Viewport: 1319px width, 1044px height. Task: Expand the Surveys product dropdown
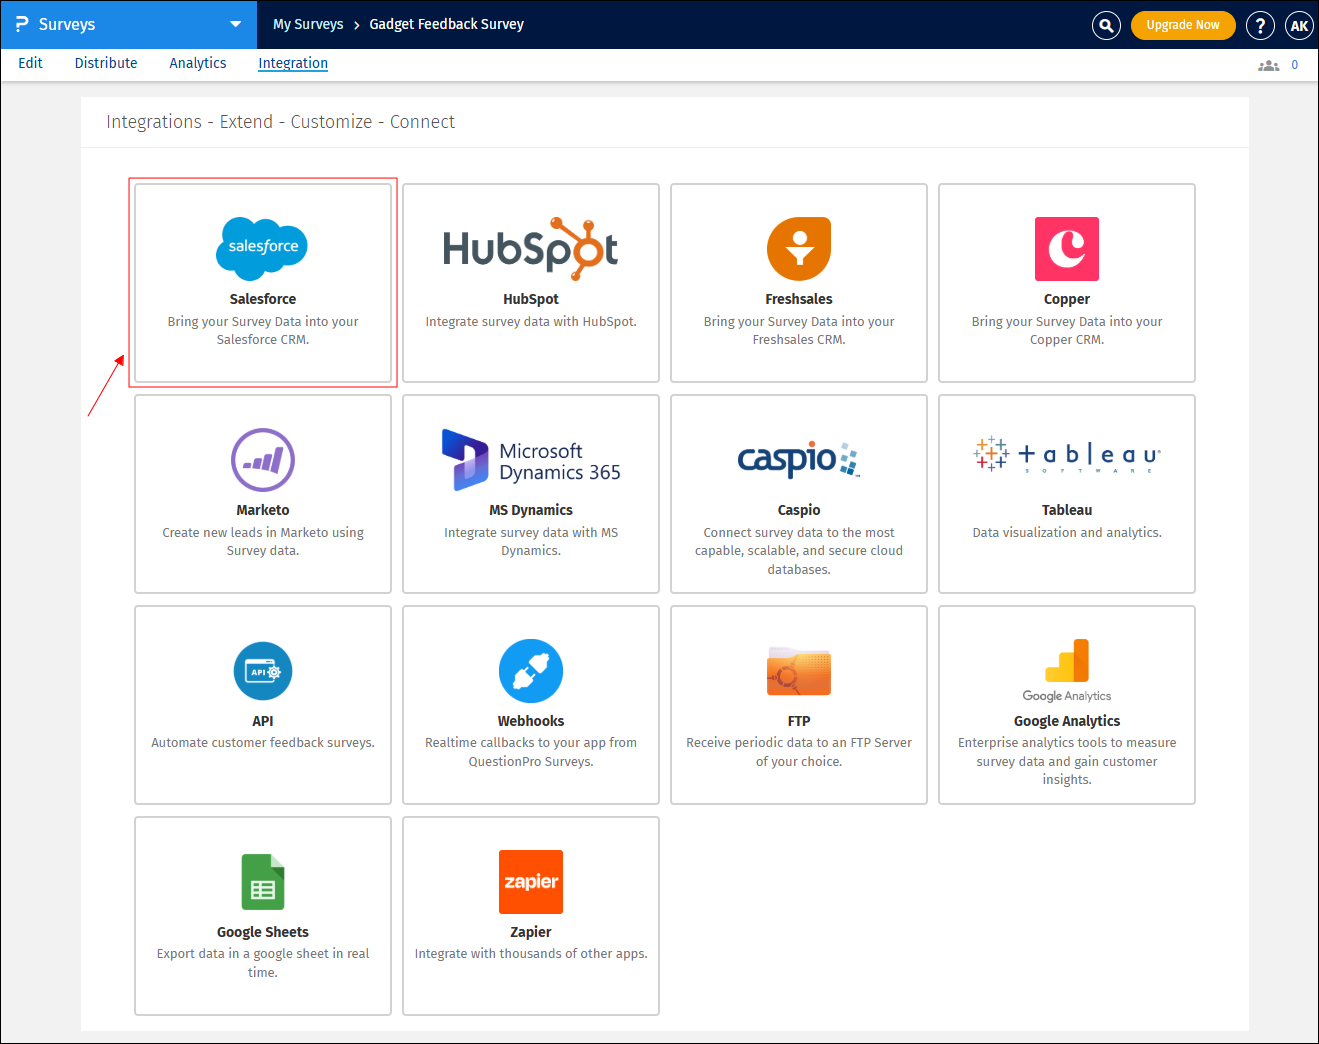point(236,24)
